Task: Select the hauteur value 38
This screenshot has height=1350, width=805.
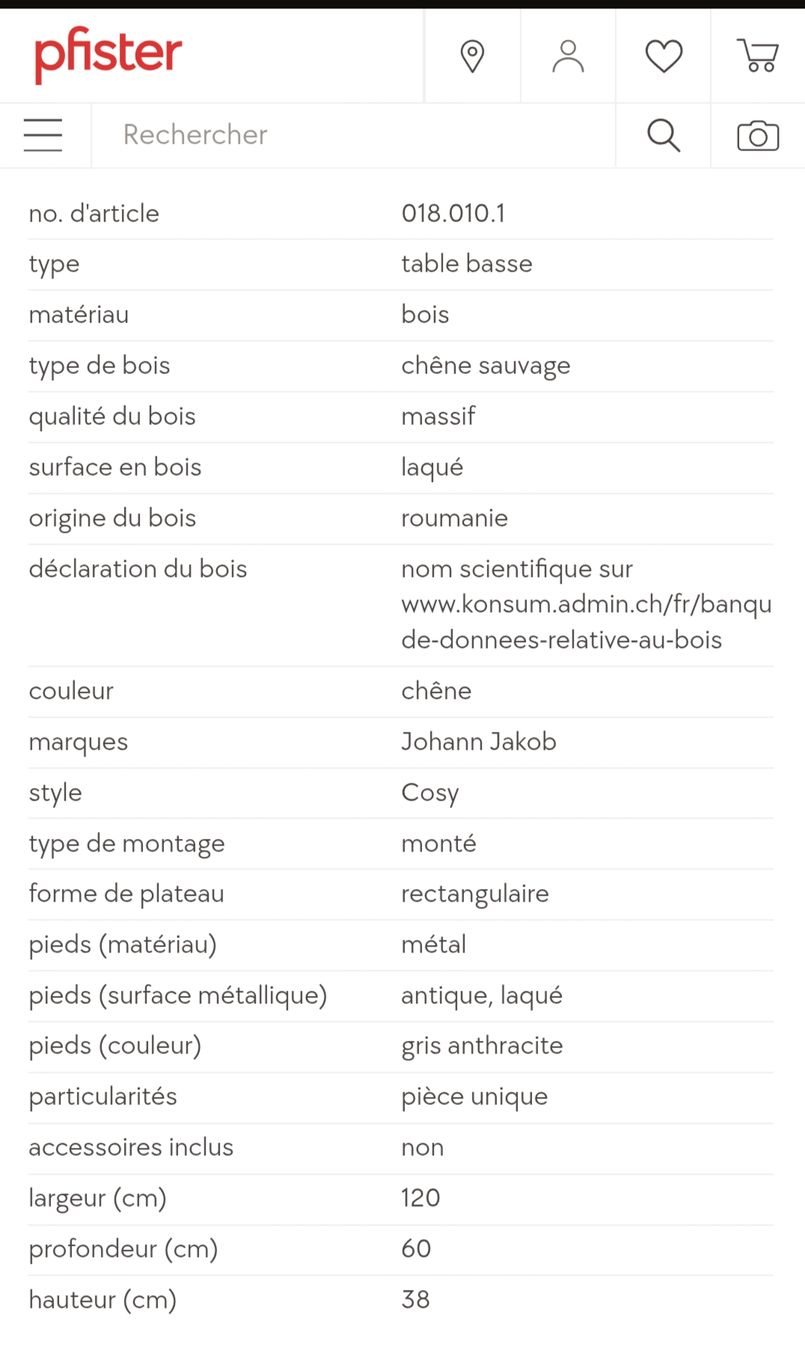Action: pyautogui.click(x=416, y=1300)
